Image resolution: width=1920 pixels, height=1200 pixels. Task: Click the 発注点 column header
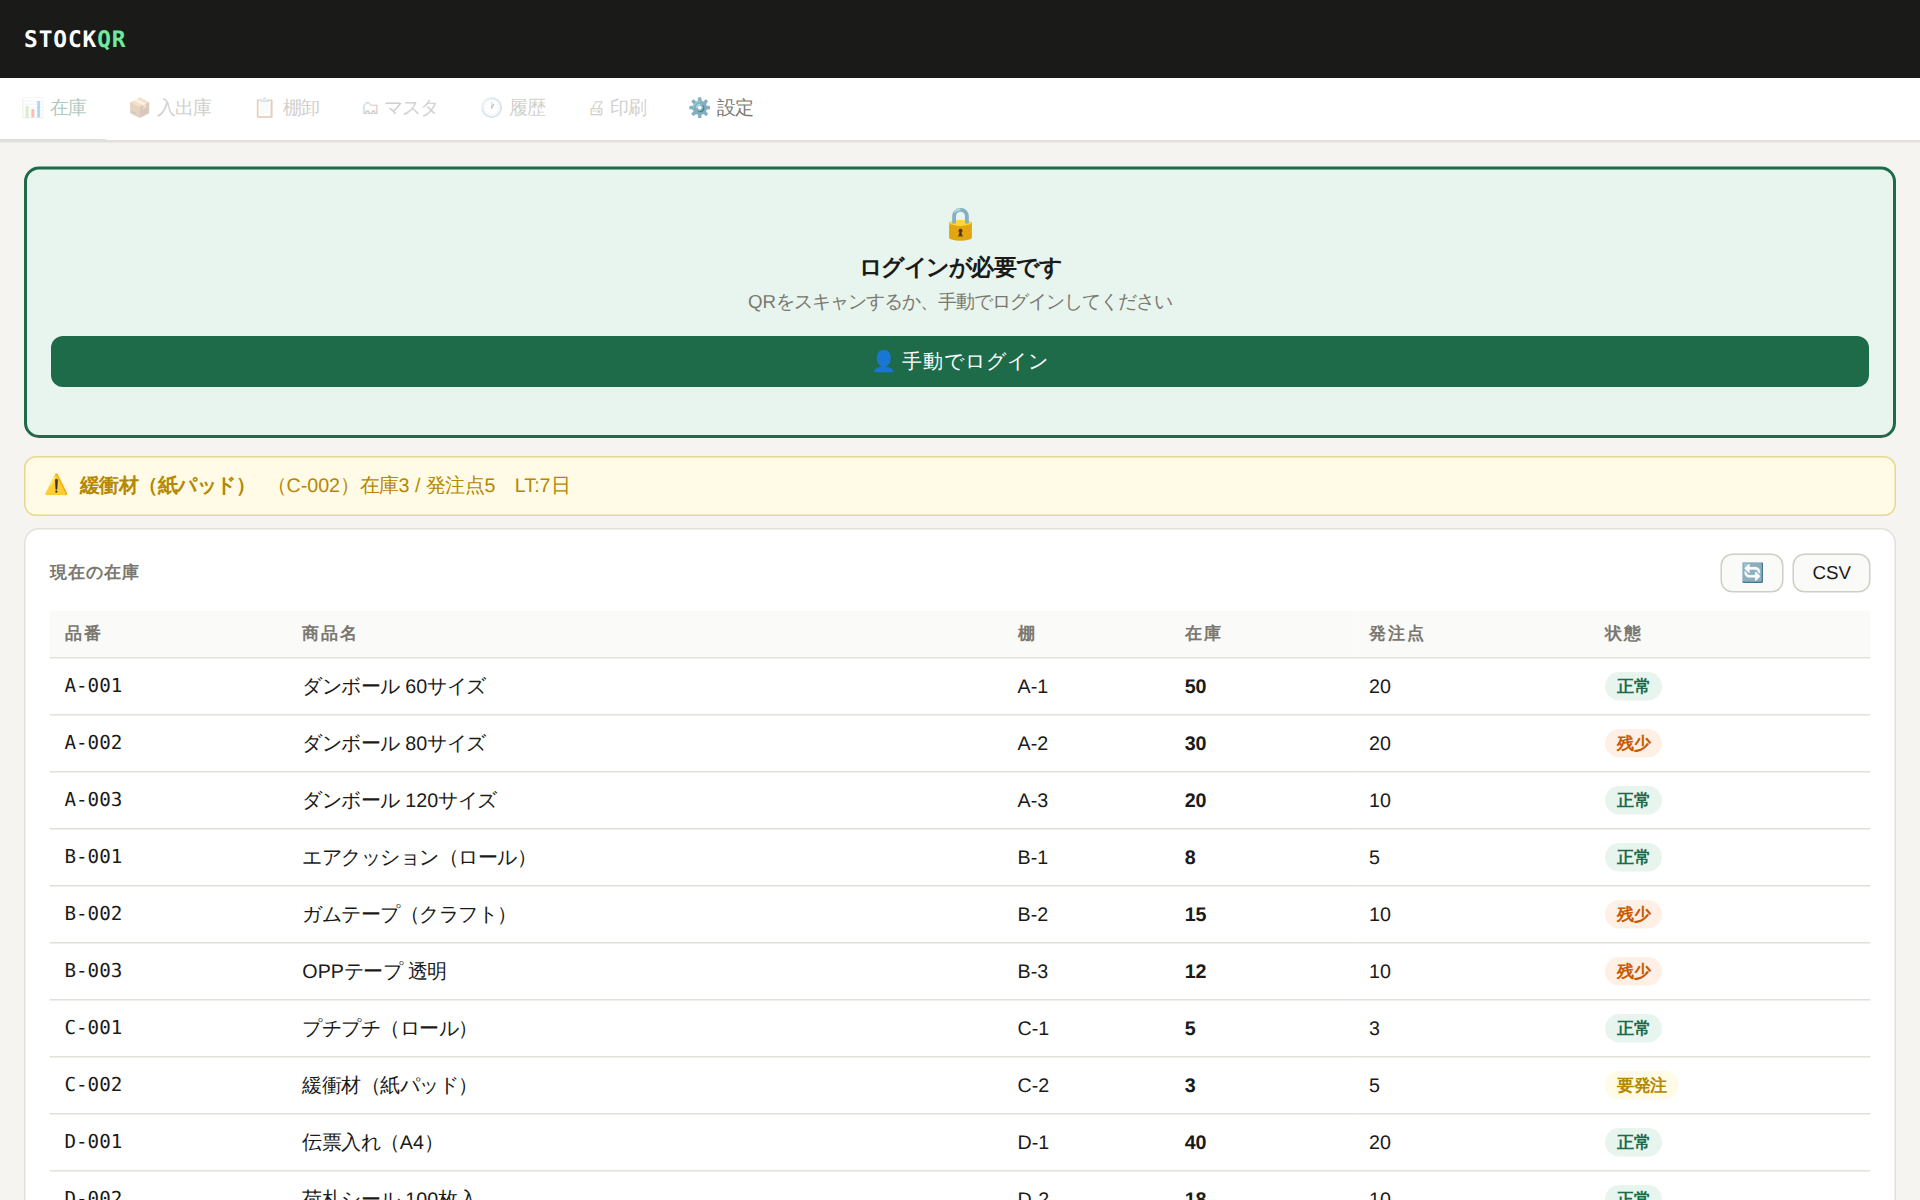click(1396, 633)
